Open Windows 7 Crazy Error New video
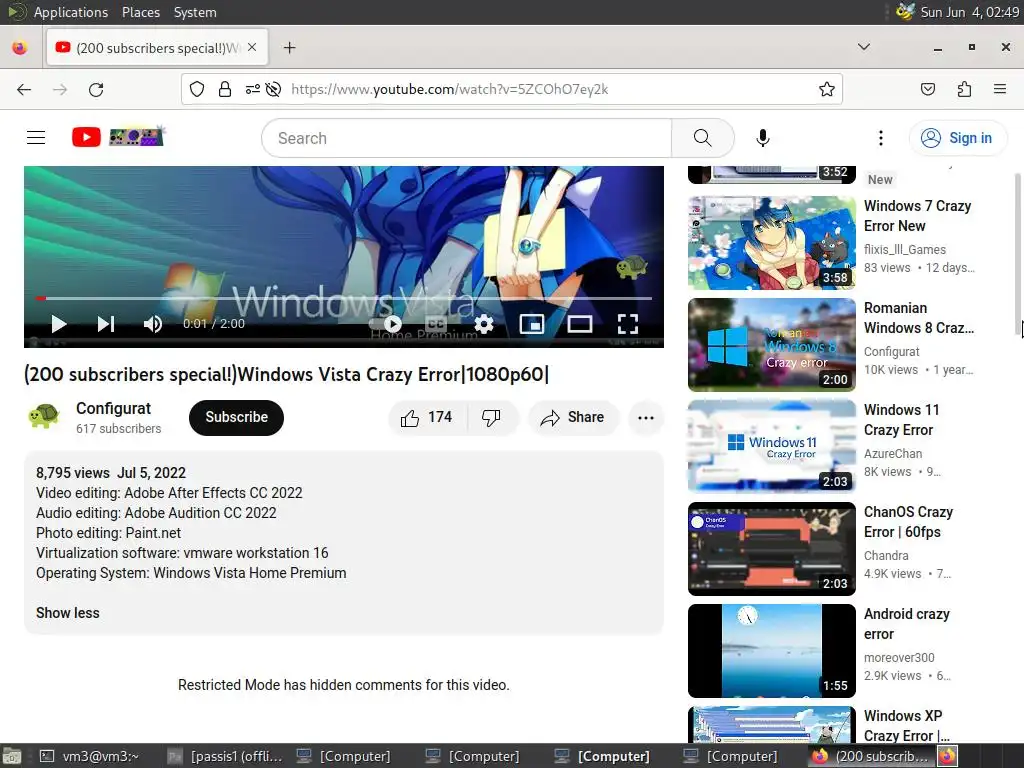This screenshot has width=1024, height=768. (917, 216)
